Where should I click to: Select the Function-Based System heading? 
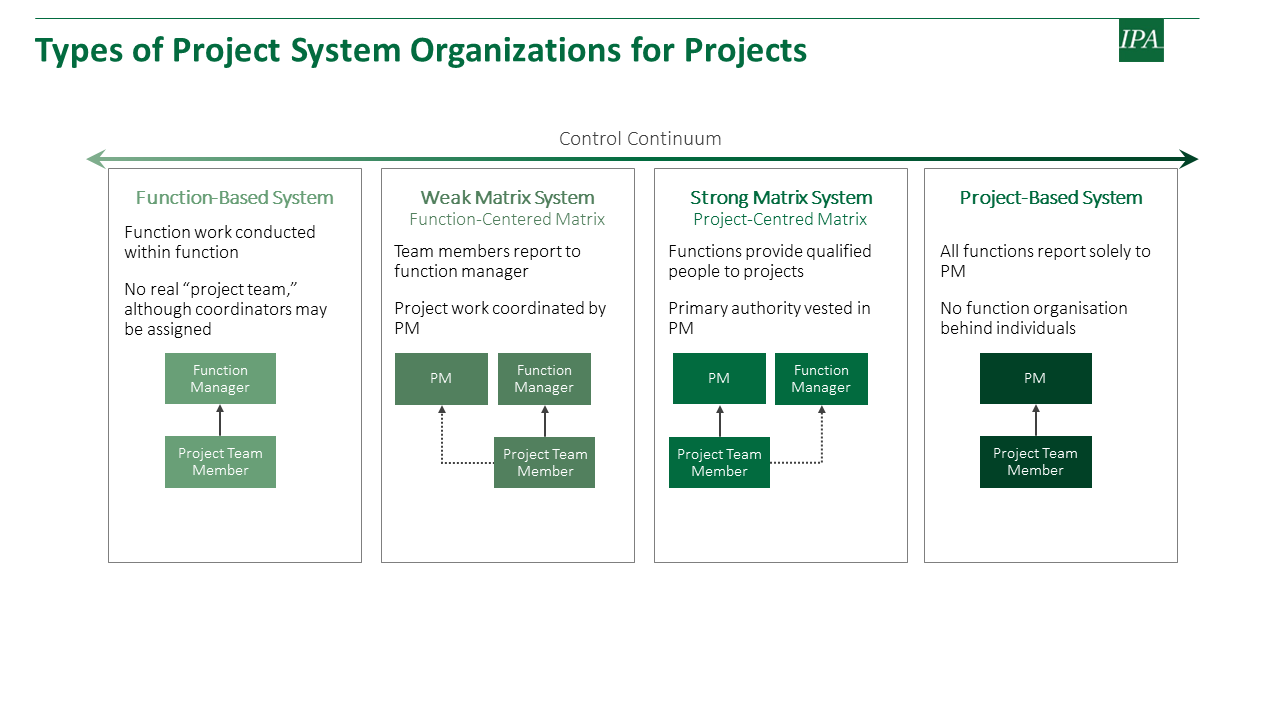coord(235,198)
